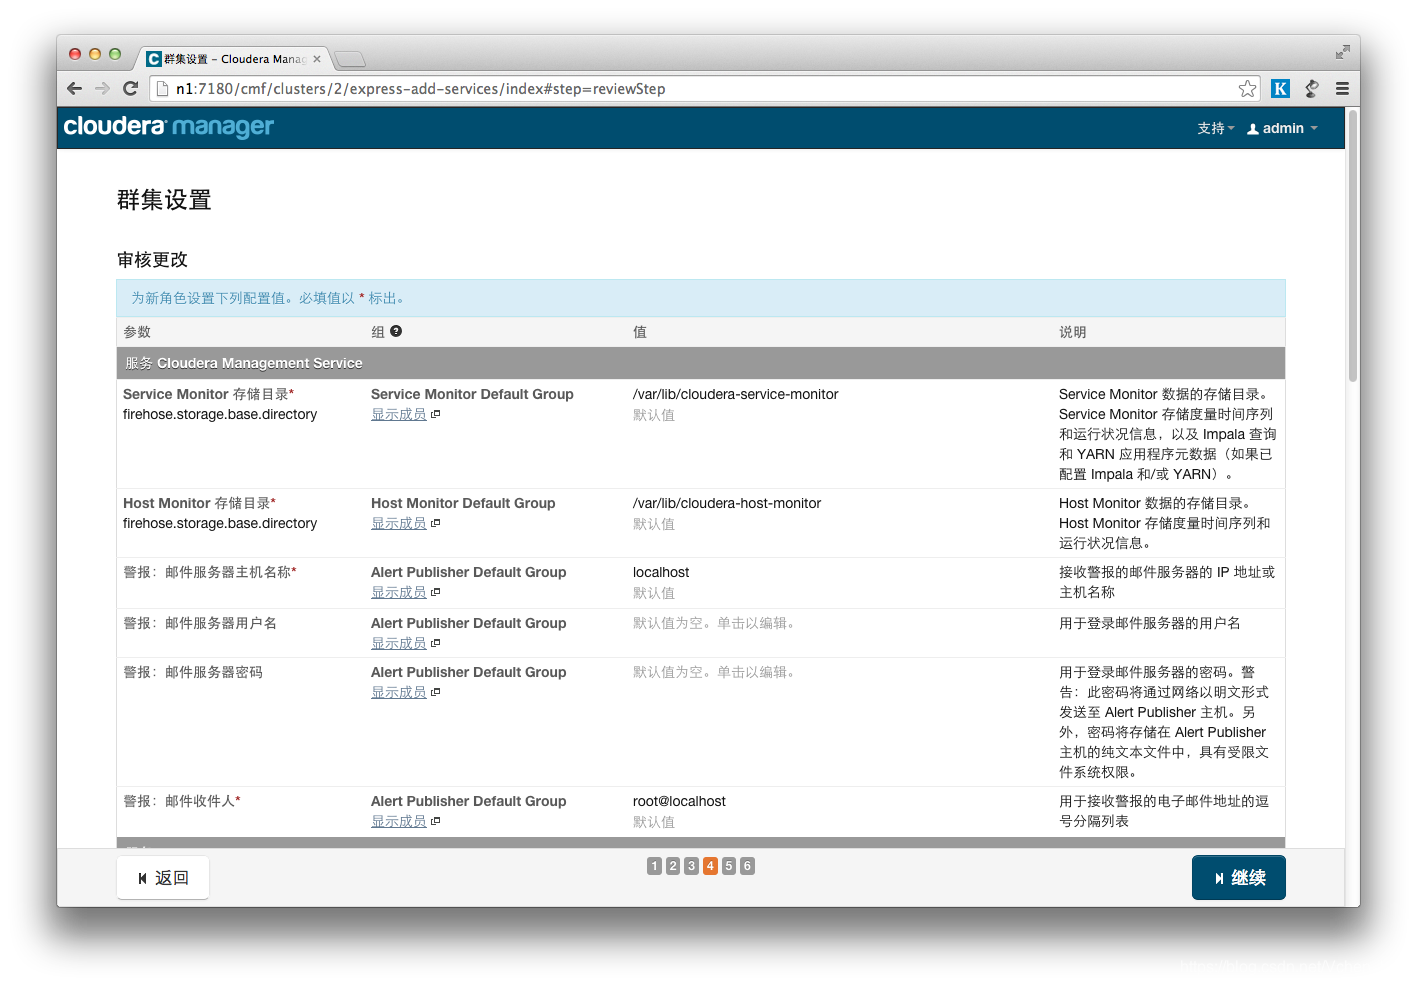Click the blue K extension icon
The image size is (1417, 986).
click(1280, 88)
